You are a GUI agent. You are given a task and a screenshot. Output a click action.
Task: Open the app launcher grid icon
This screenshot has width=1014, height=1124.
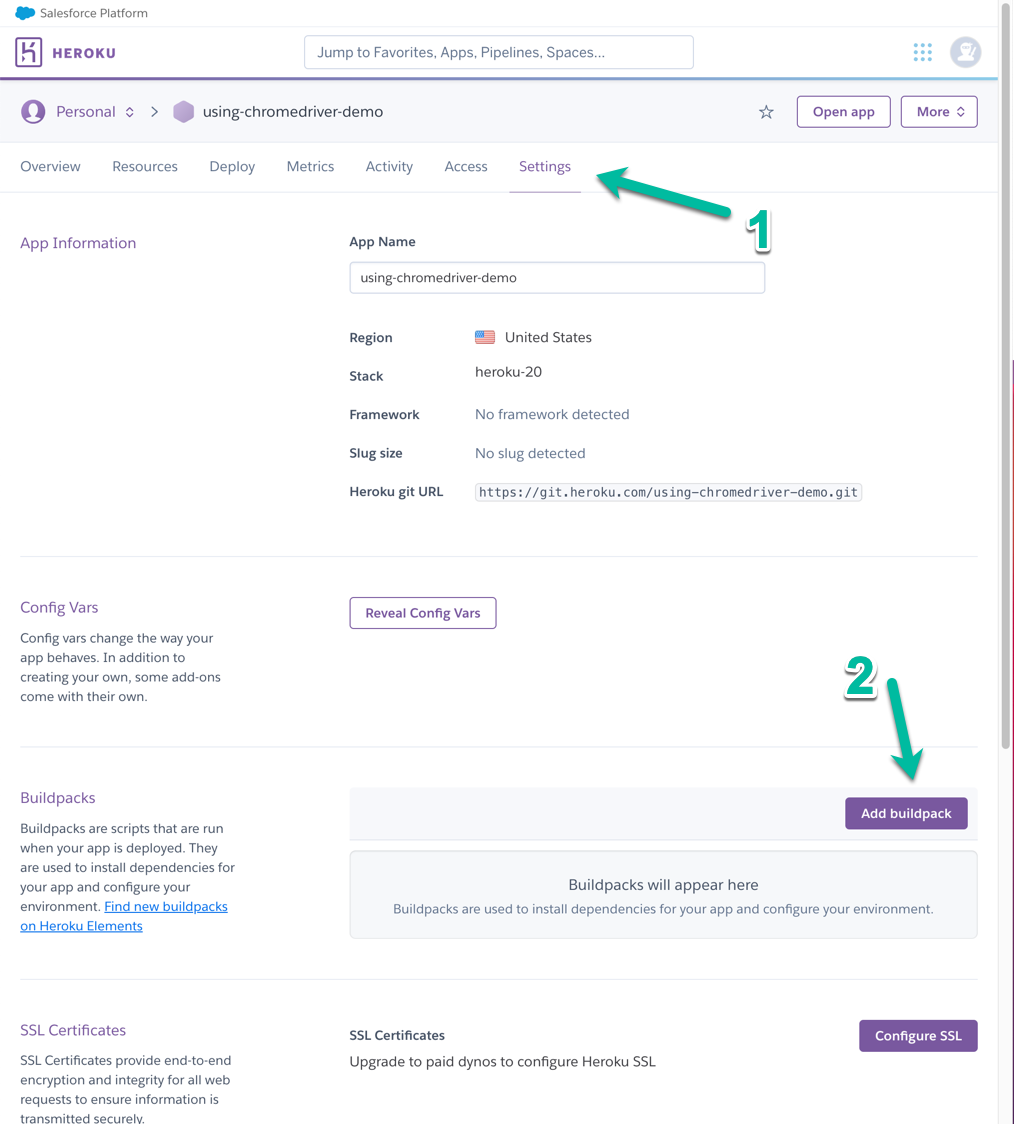(x=922, y=52)
